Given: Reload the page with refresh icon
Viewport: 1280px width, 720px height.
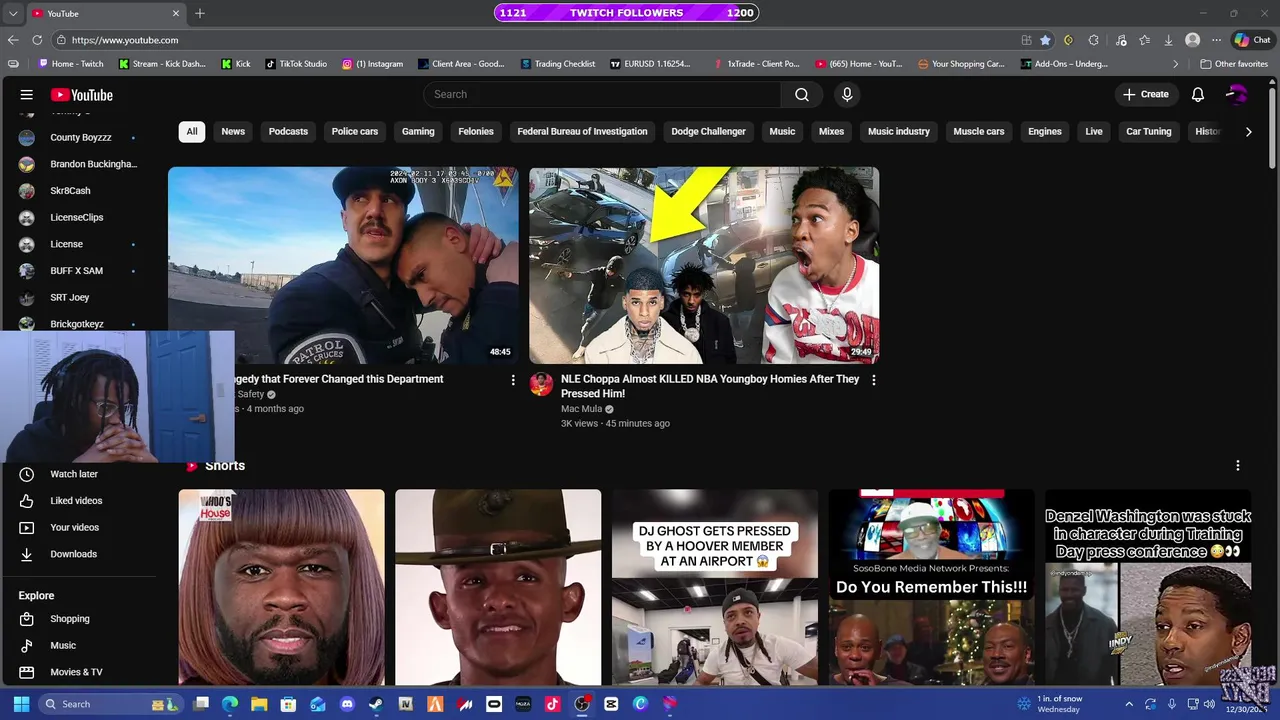Looking at the screenshot, I should 37,40.
